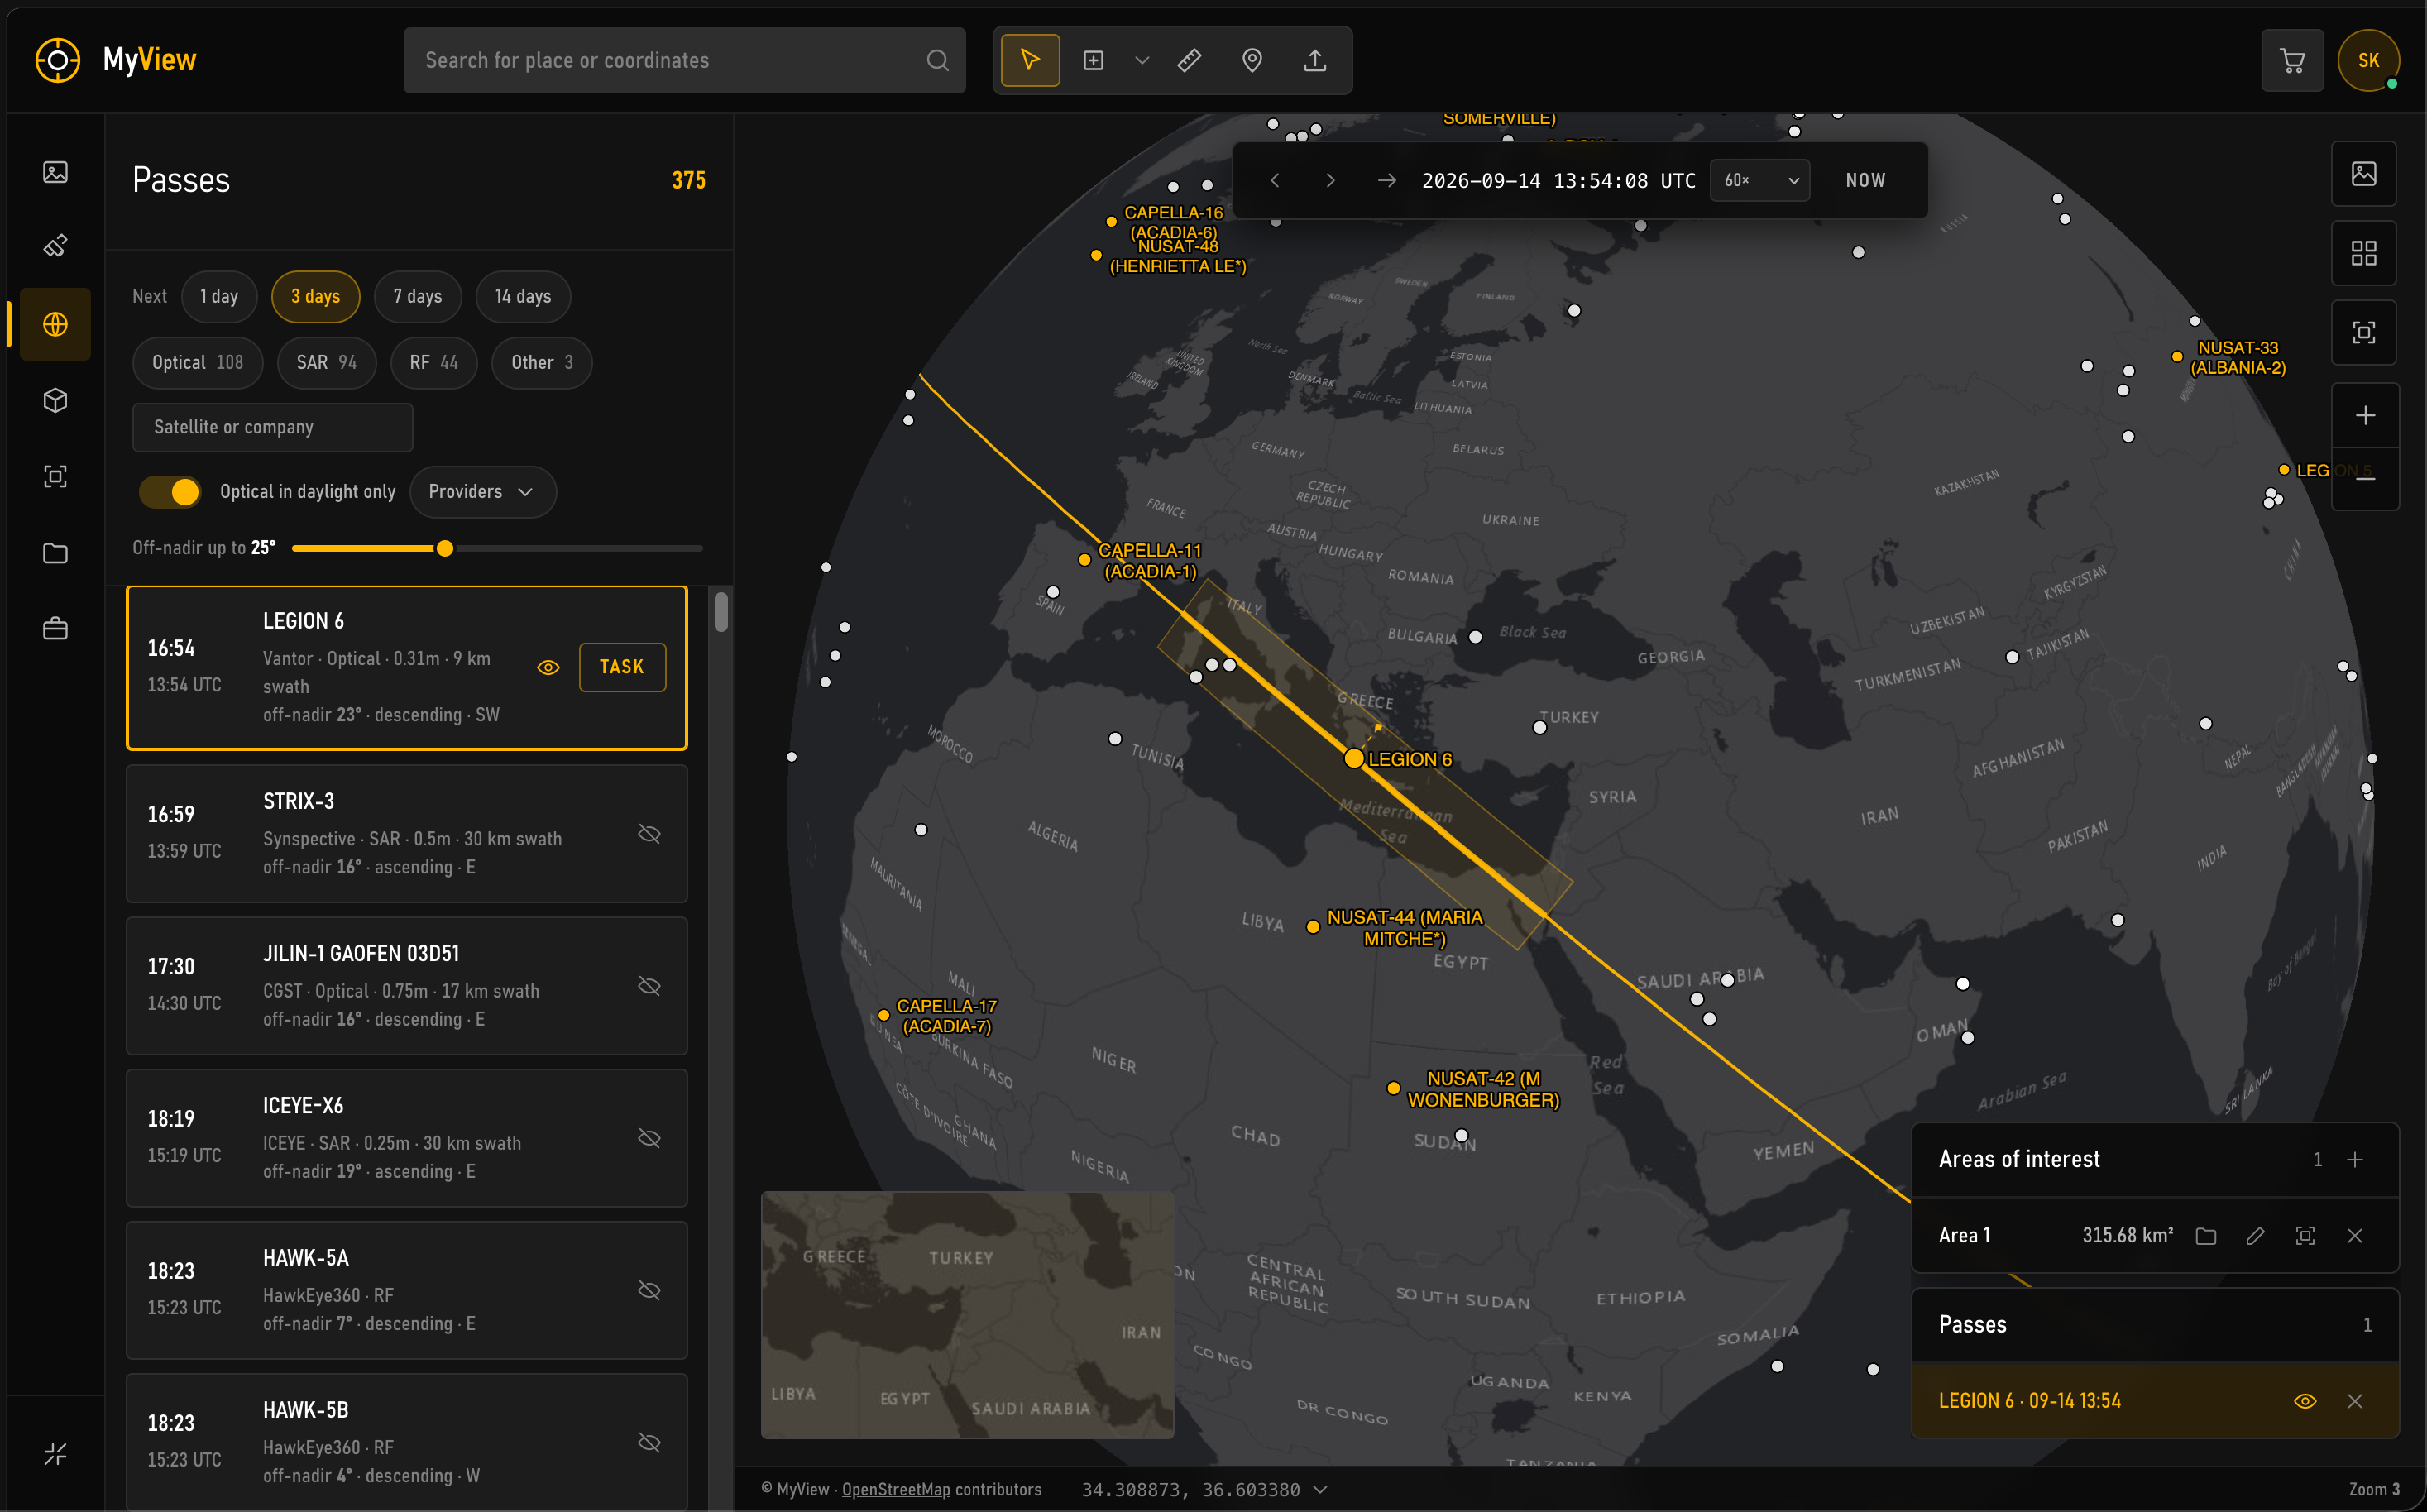Focus the place or coordinates search field
Image resolution: width=2427 pixels, height=1512 pixels.
click(x=684, y=60)
